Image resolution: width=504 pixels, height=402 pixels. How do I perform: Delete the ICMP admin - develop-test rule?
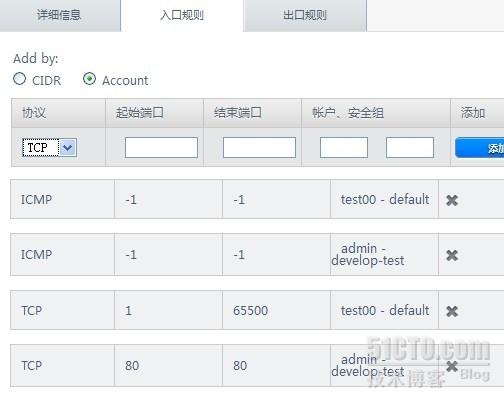pyautogui.click(x=452, y=255)
